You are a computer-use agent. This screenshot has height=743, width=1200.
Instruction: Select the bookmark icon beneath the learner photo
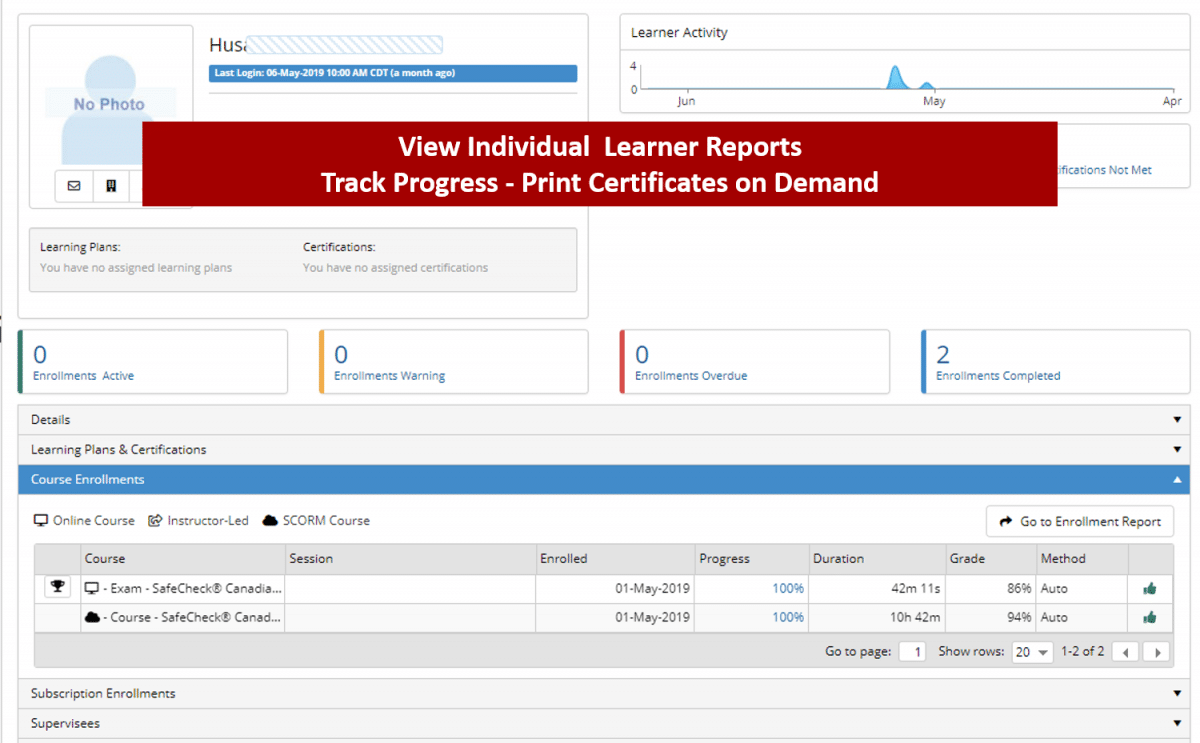(x=111, y=186)
